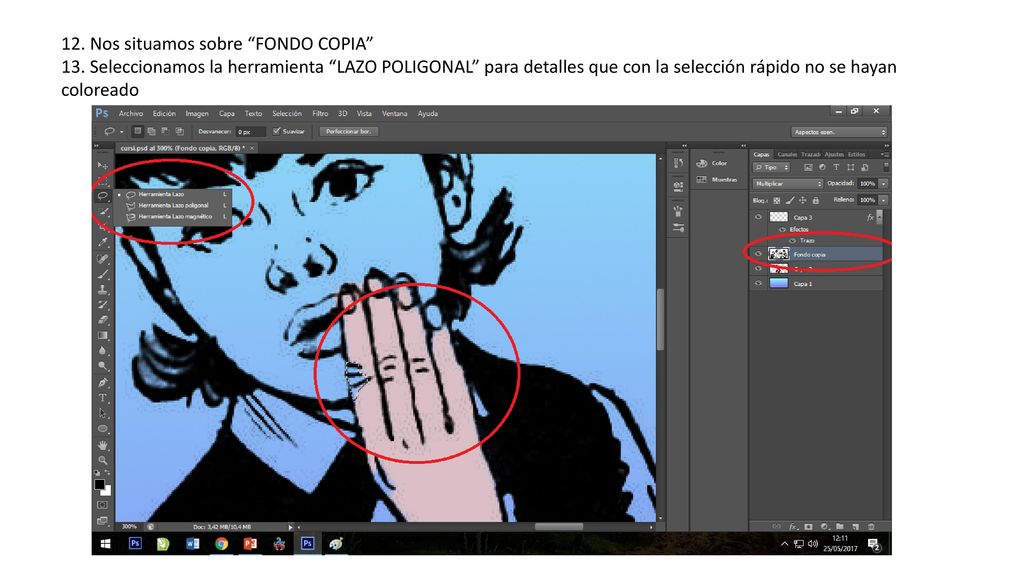Open the Relleno dropdown arrow
The height and width of the screenshot is (576, 1024).
[x=883, y=200]
